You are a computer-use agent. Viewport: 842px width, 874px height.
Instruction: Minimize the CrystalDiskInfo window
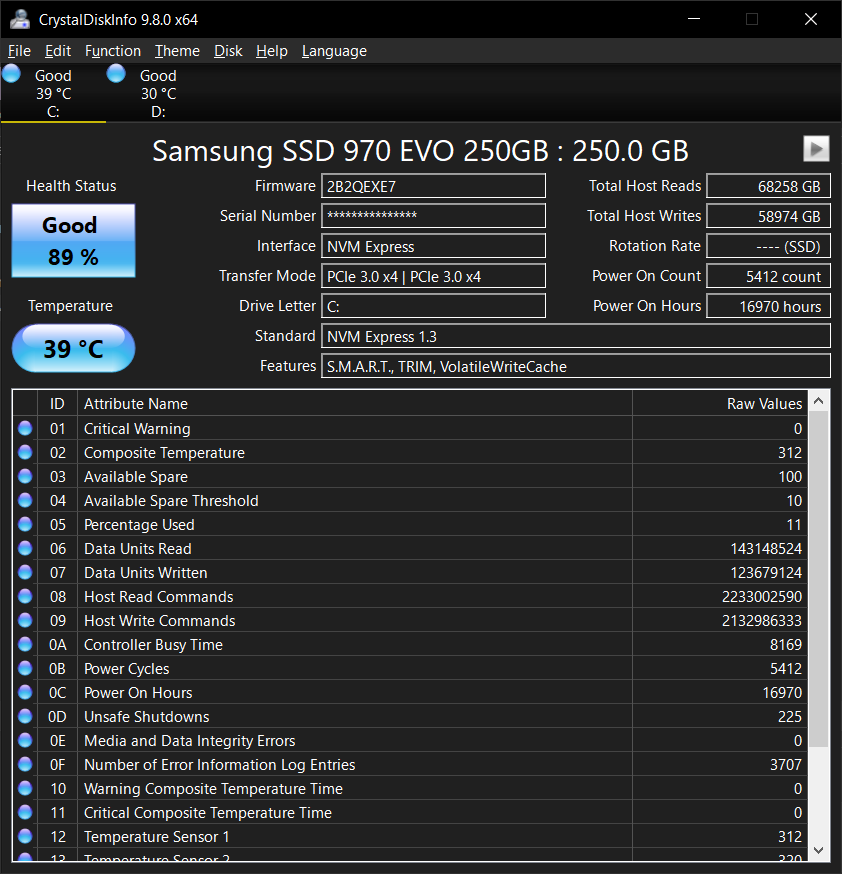(694, 19)
